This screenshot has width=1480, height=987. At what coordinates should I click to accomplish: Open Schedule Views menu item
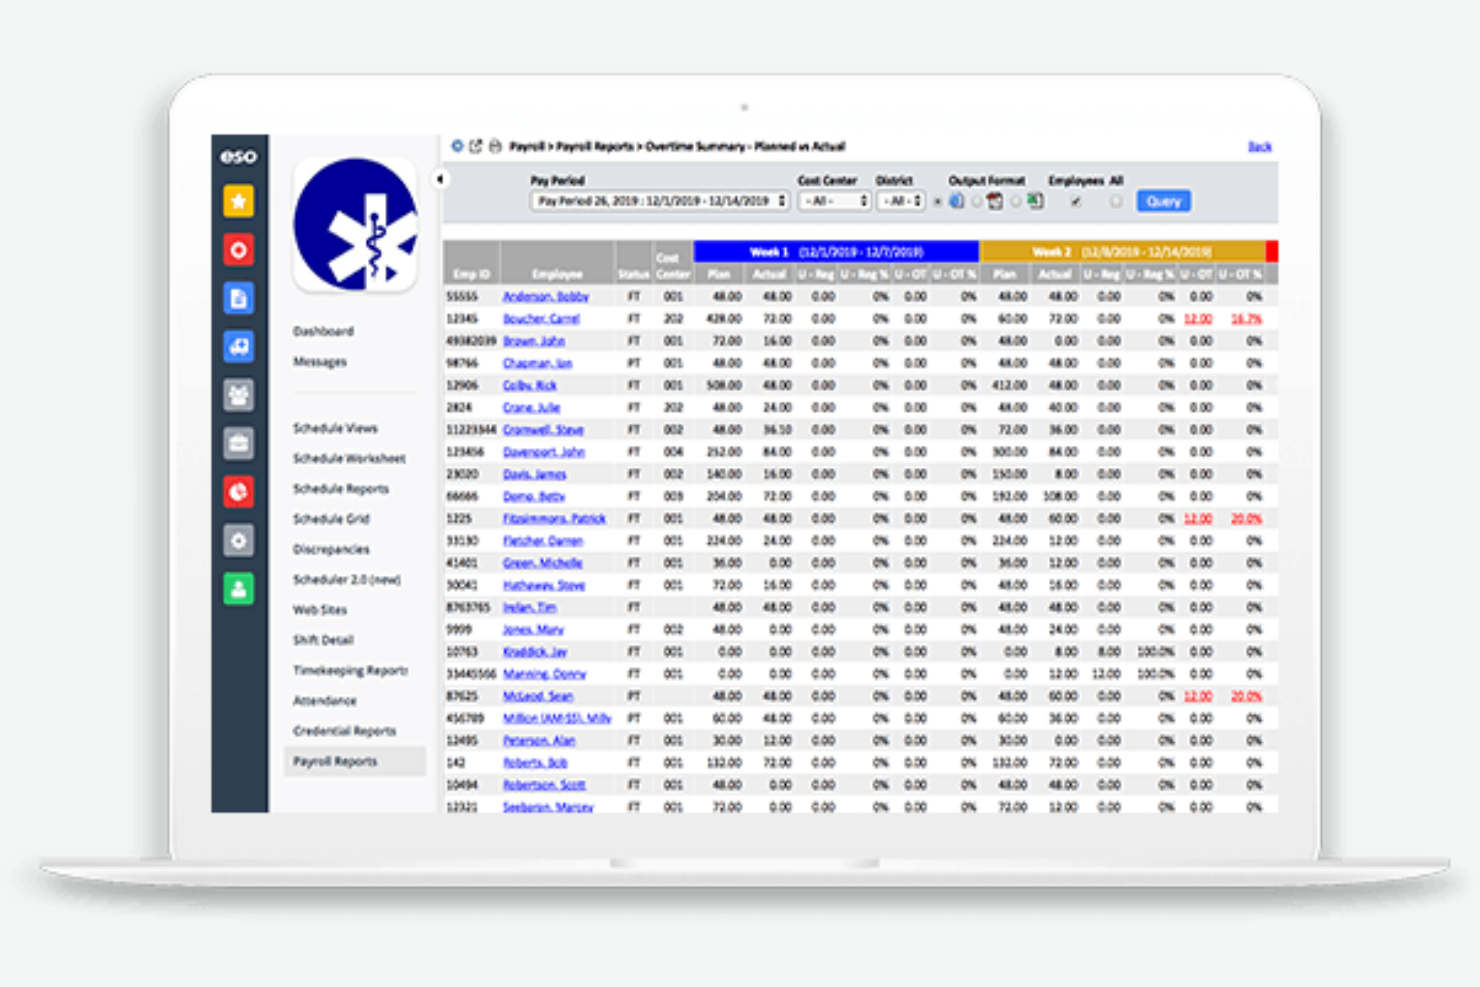[x=335, y=428]
